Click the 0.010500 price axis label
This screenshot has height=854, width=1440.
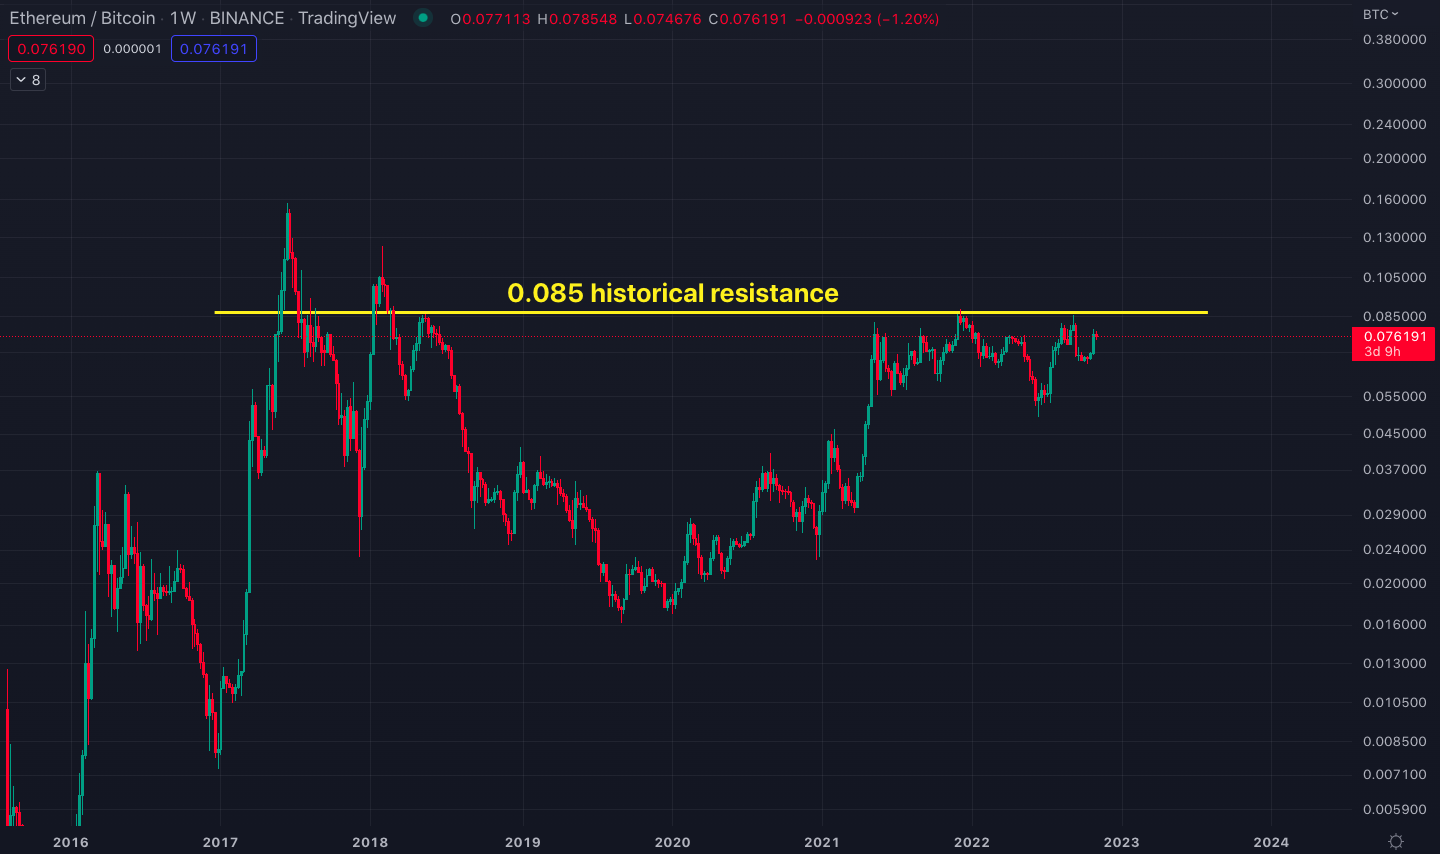pos(1394,703)
